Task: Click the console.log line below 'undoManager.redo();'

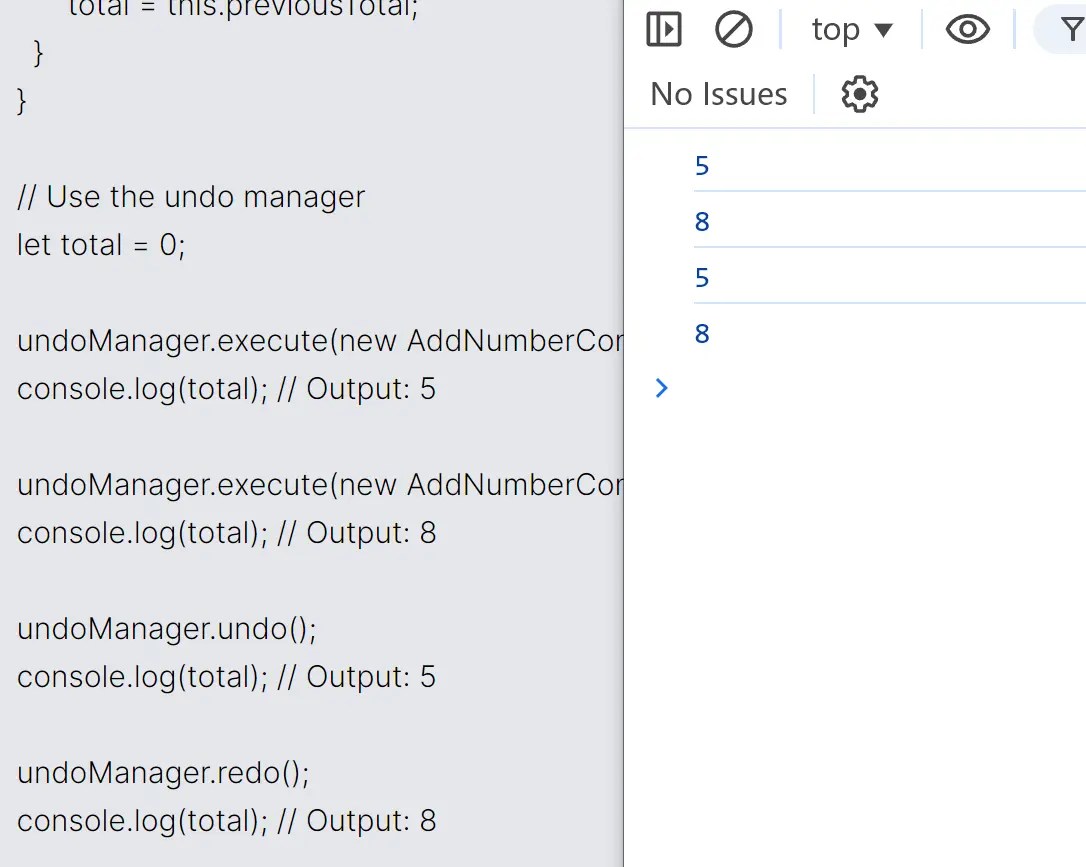Action: [227, 821]
